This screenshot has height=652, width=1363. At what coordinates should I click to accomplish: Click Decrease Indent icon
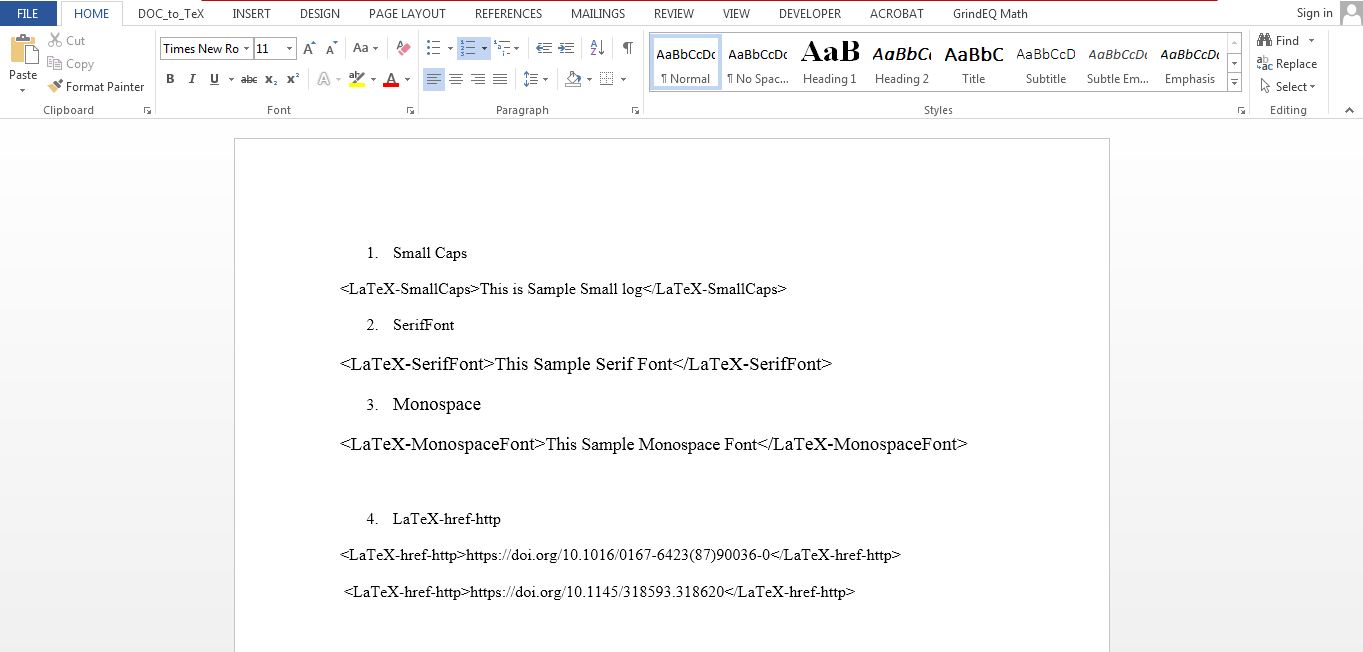pos(544,48)
